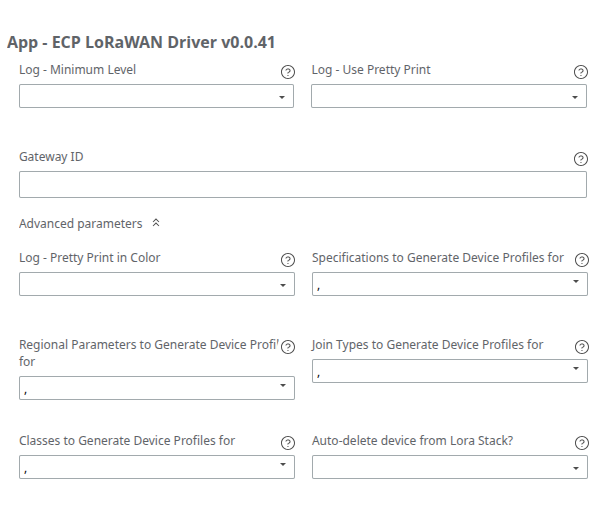The width and height of the screenshot is (602, 507).
Task: Show help for Specifications to Generate Device Profiles
Action: coord(581,260)
